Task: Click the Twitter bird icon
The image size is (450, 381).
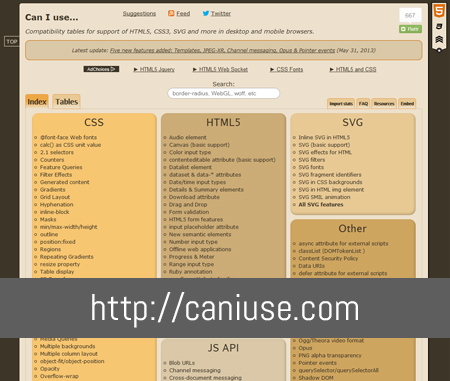Action: (206, 13)
